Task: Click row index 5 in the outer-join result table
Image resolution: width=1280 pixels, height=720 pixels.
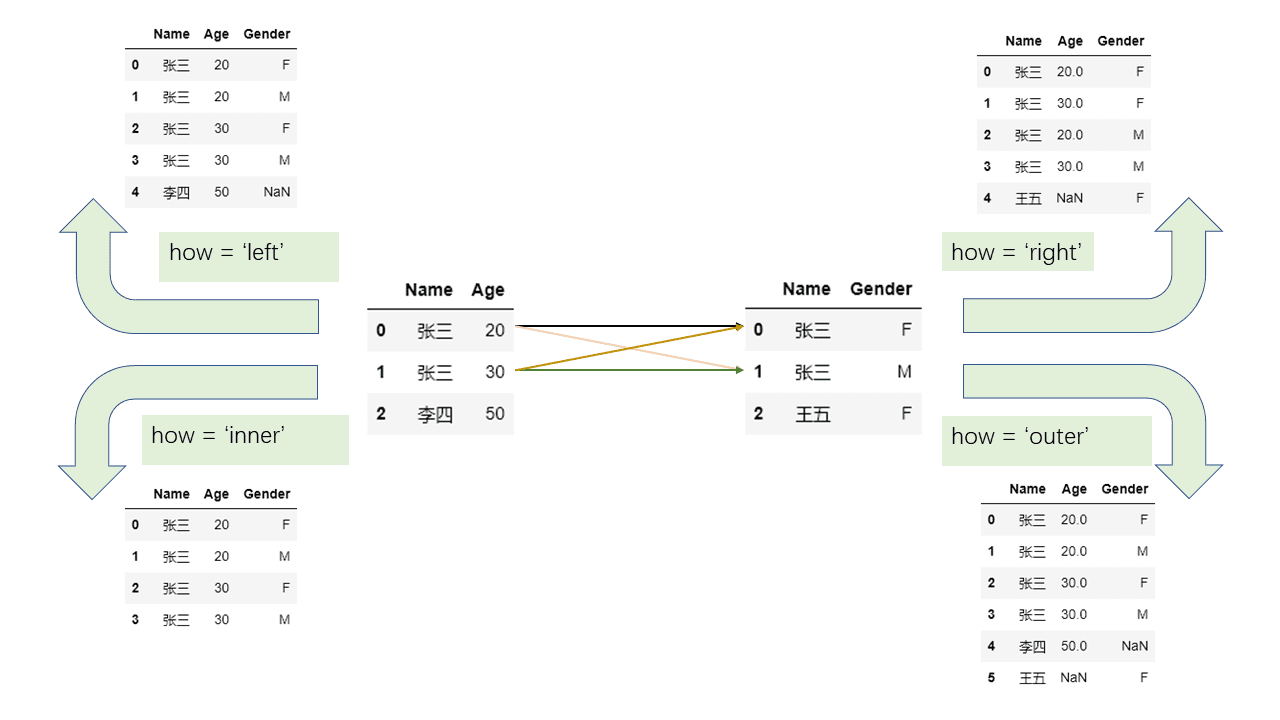Action: 991,677
